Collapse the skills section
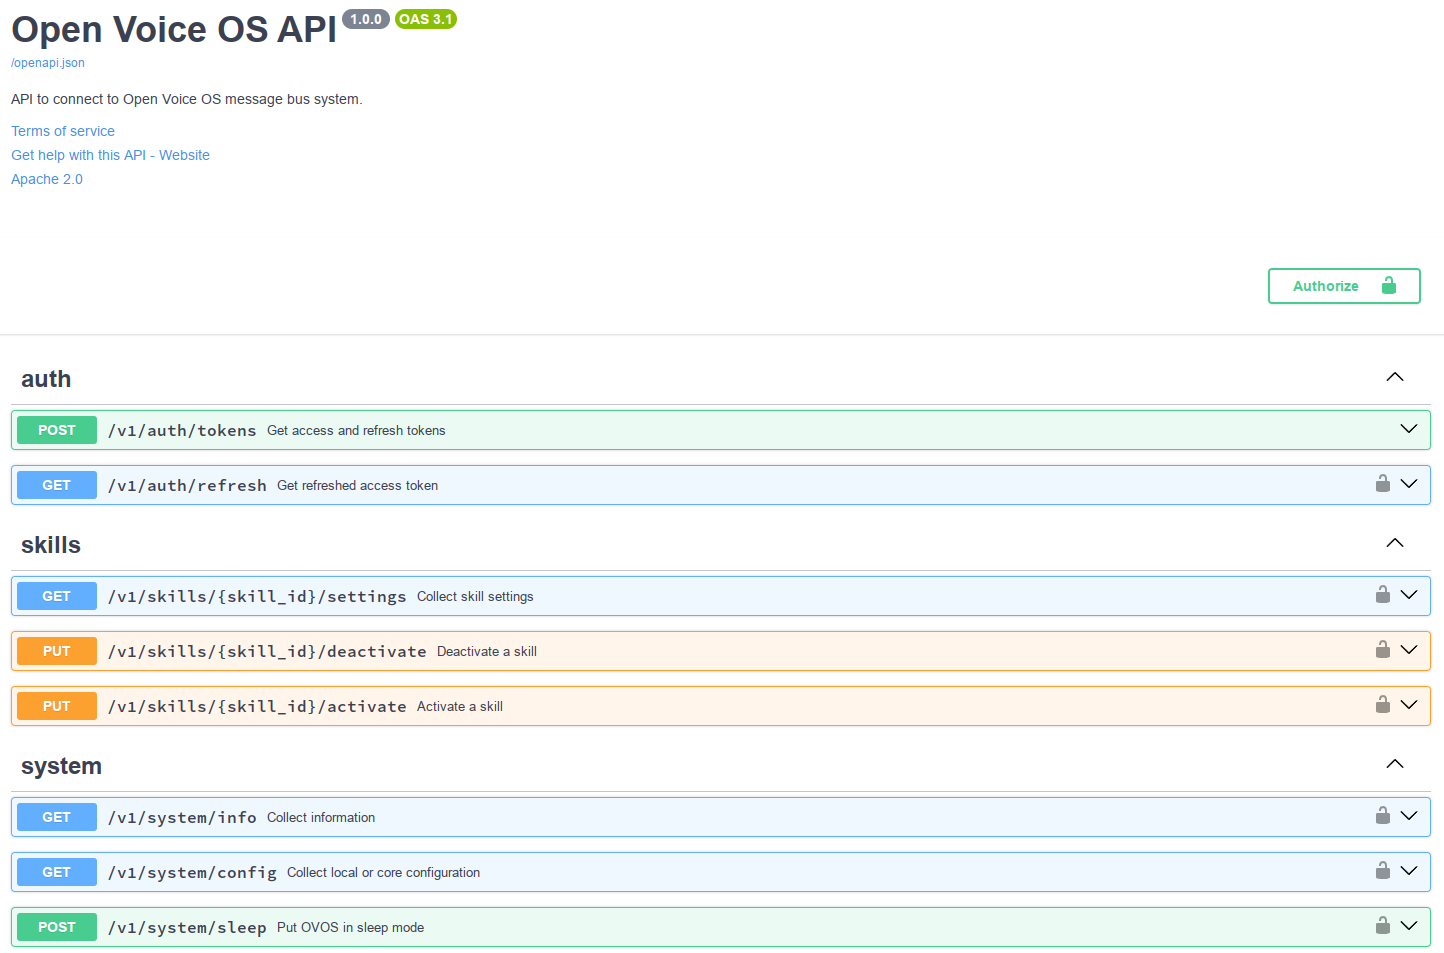Viewport: 1444px width, 953px height. tap(1395, 543)
